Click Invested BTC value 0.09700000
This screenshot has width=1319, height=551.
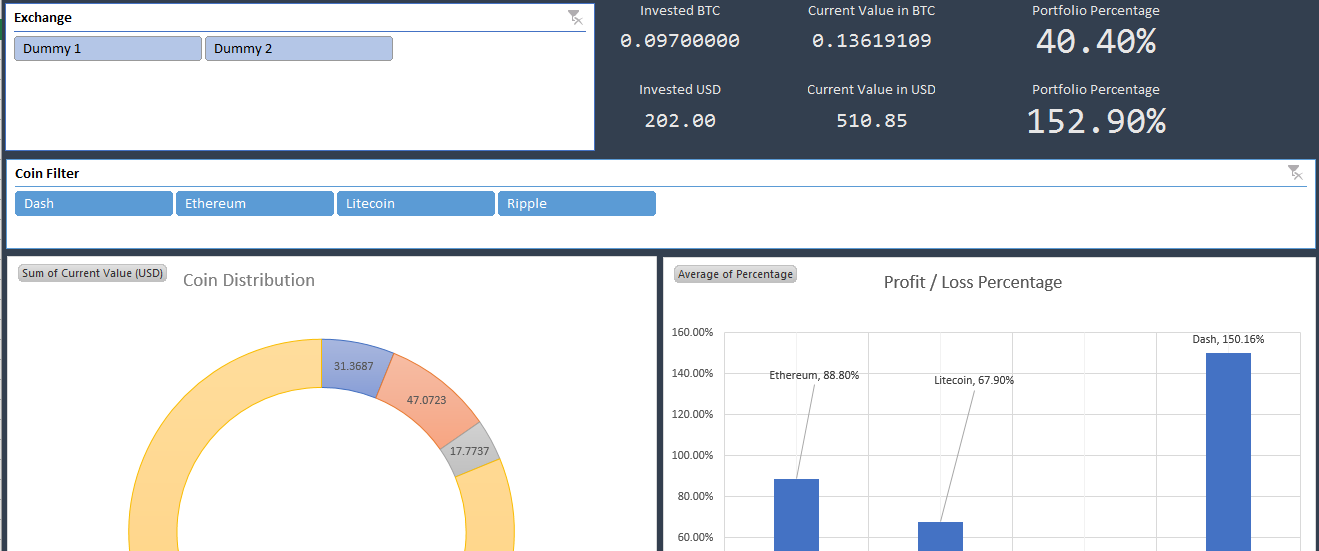(680, 41)
